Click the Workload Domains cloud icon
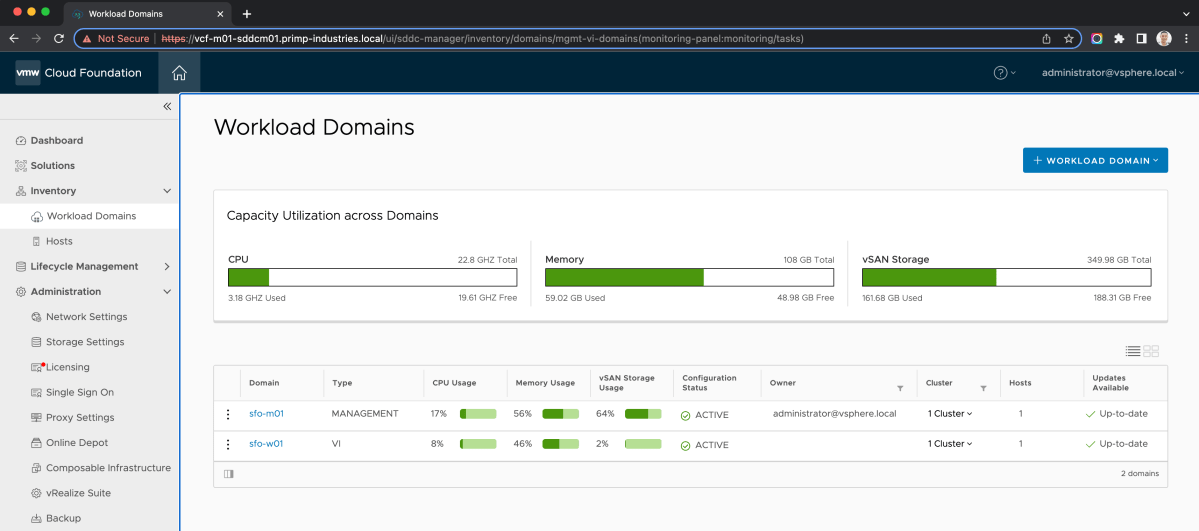 36,217
